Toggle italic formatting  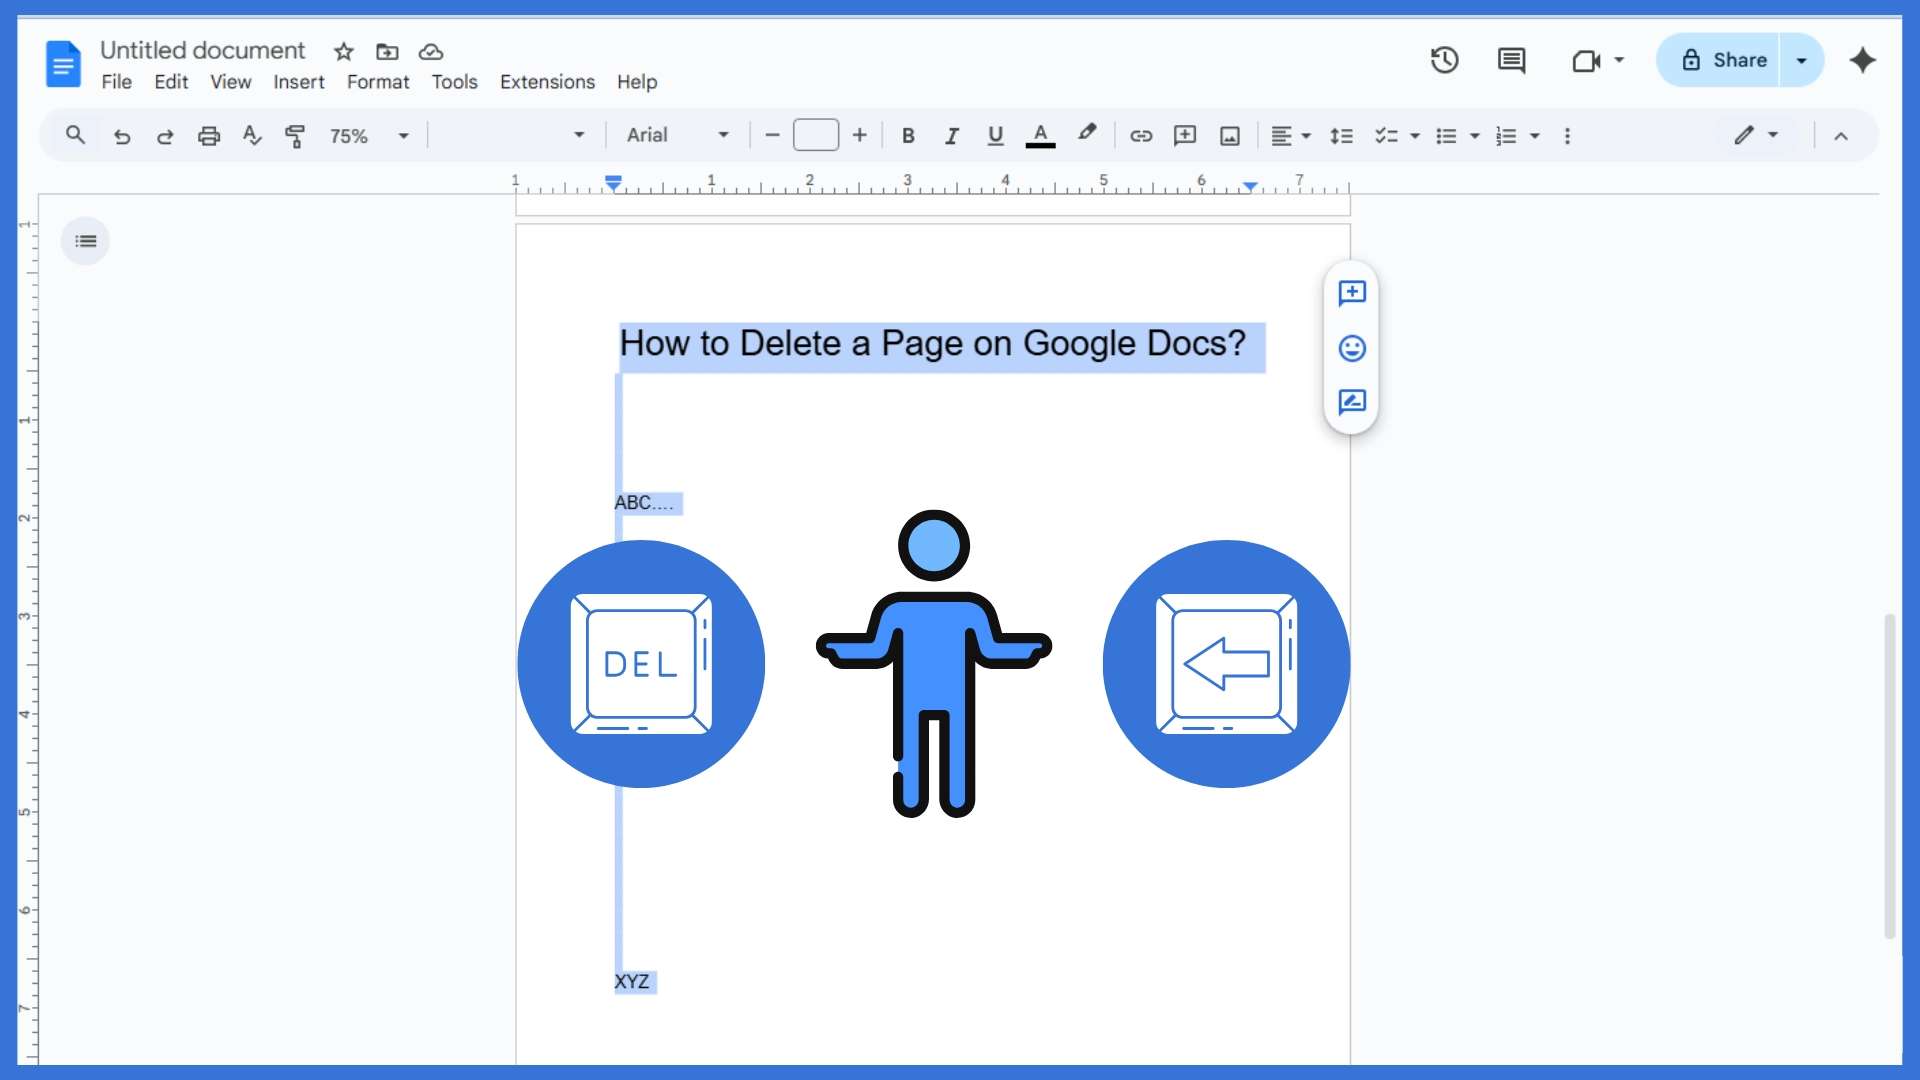point(951,136)
